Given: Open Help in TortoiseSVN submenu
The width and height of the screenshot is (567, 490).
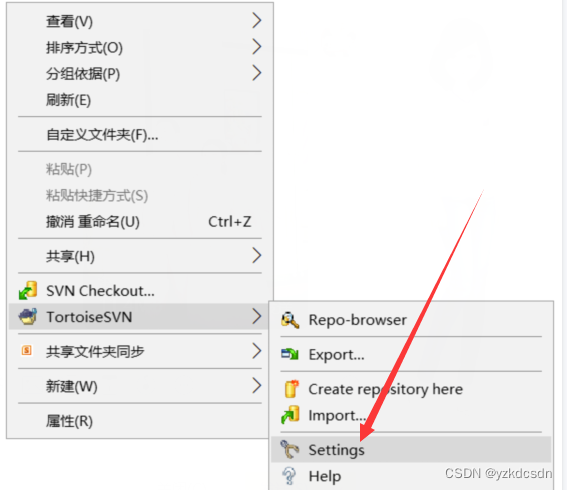Looking at the screenshot, I should (x=411, y=476).
